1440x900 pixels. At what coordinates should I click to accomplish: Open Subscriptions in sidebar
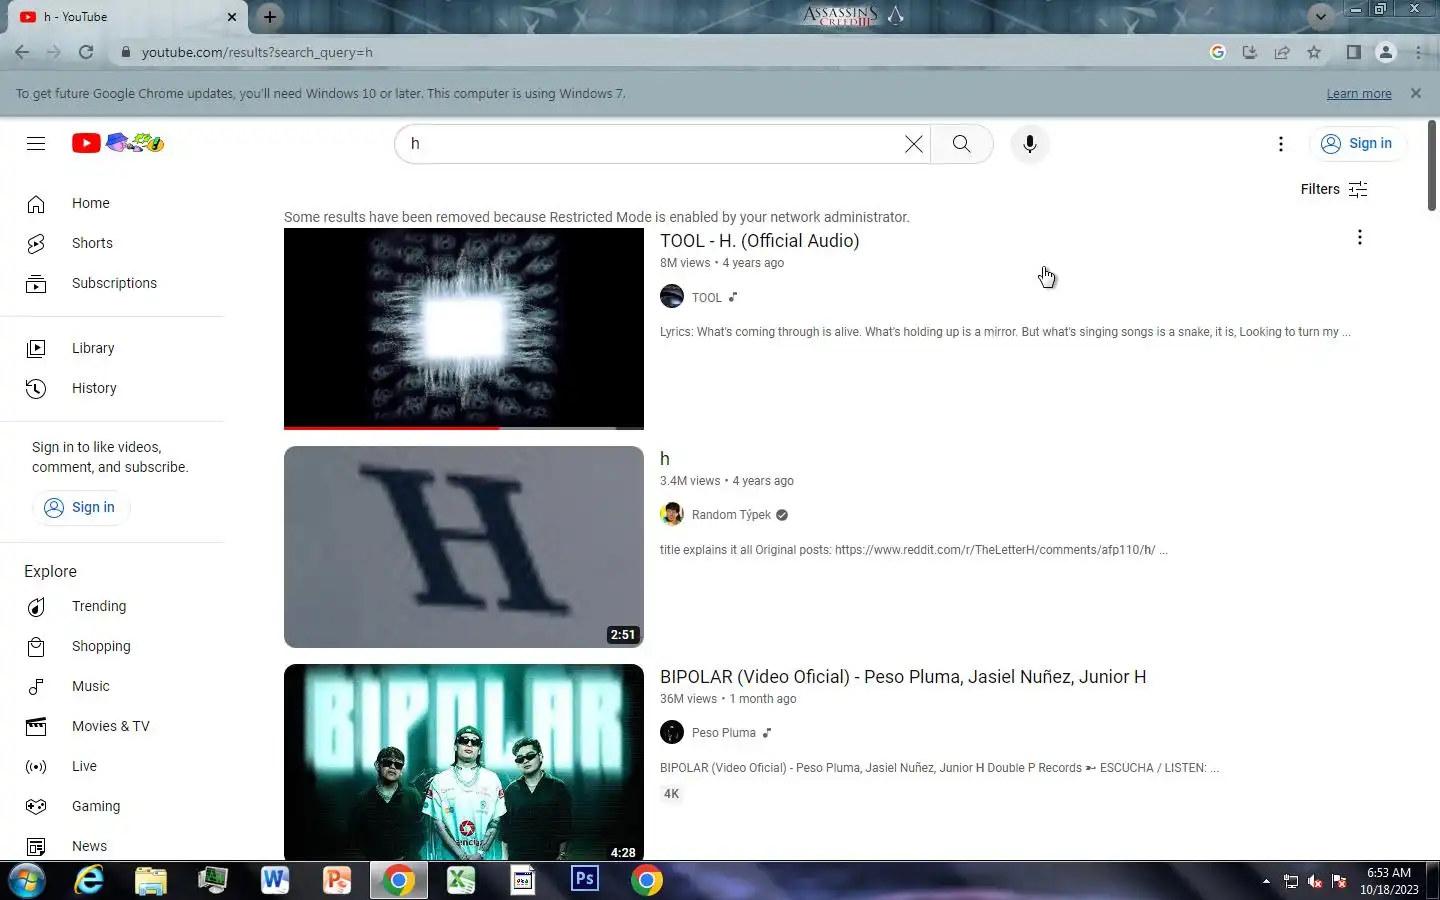tap(112, 283)
